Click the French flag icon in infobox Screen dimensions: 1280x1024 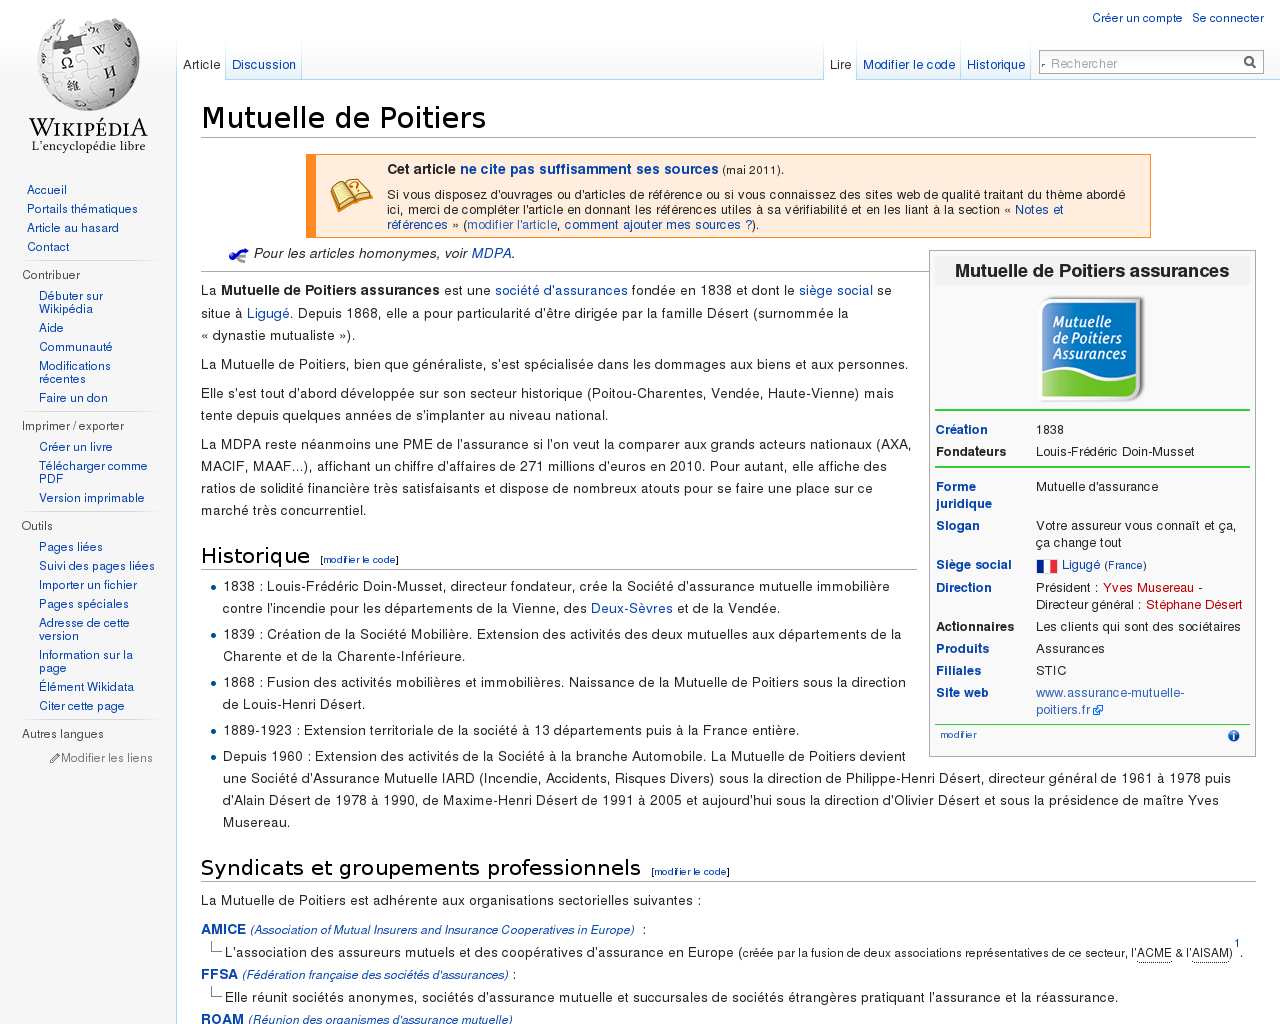pos(1046,566)
